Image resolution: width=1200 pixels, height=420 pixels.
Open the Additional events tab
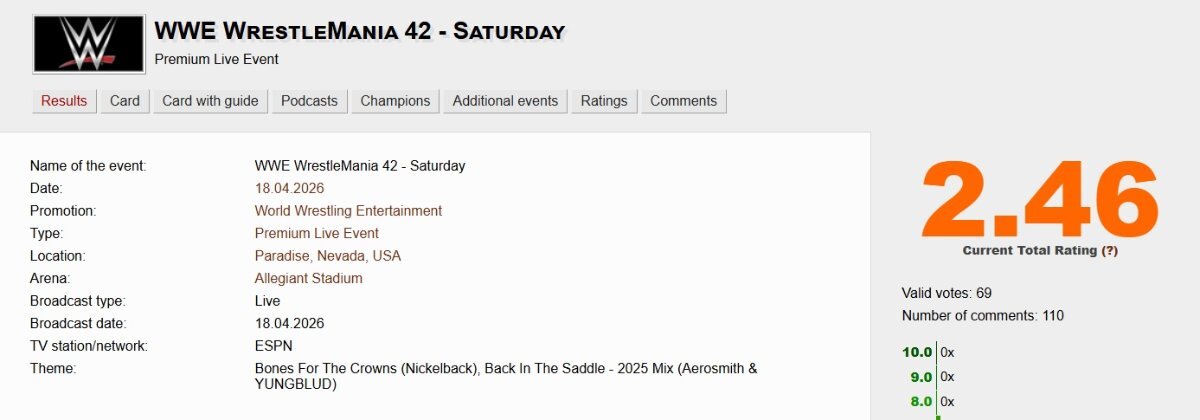pyautogui.click(x=505, y=101)
